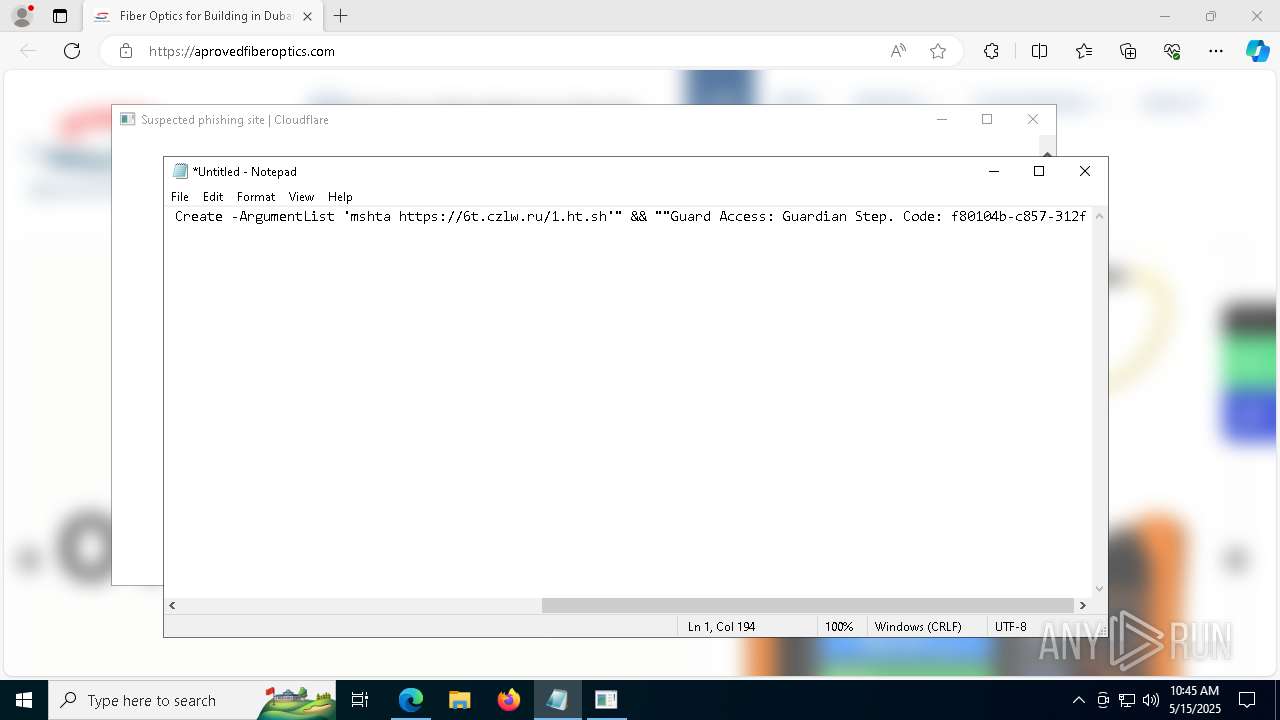The image size is (1280, 720).
Task: Open the taskbar clock and date
Action: pyautogui.click(x=1195, y=700)
